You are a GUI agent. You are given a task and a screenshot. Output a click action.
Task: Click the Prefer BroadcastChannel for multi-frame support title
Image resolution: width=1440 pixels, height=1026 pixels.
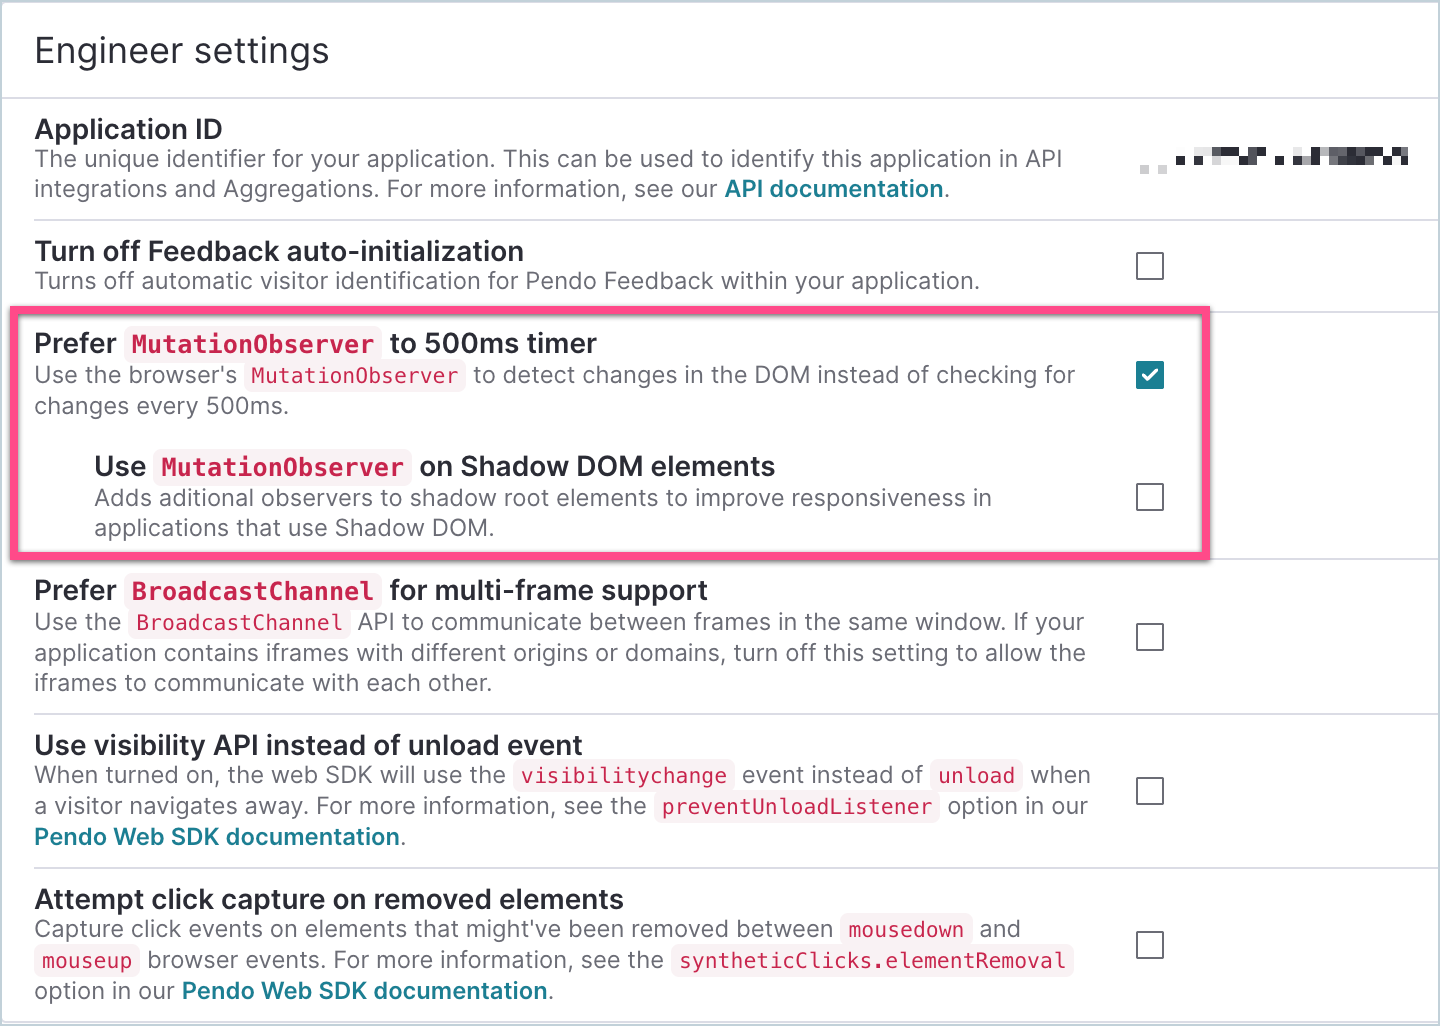(x=371, y=591)
